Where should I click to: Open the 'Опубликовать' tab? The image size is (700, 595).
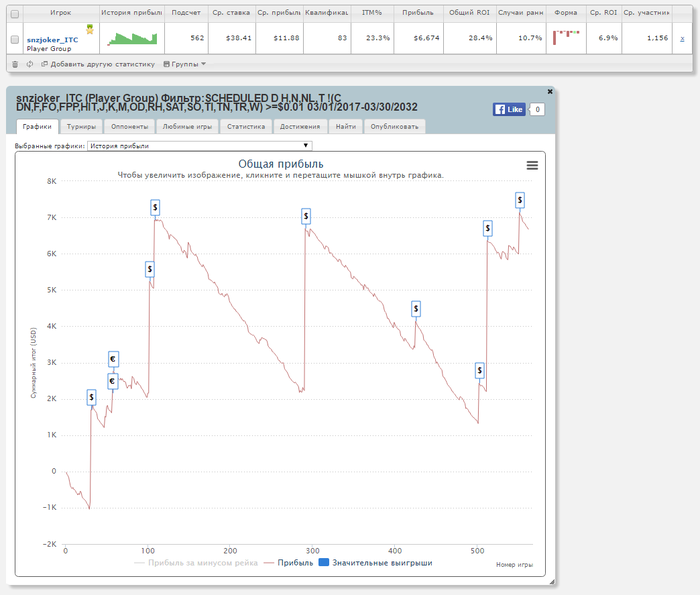point(395,127)
